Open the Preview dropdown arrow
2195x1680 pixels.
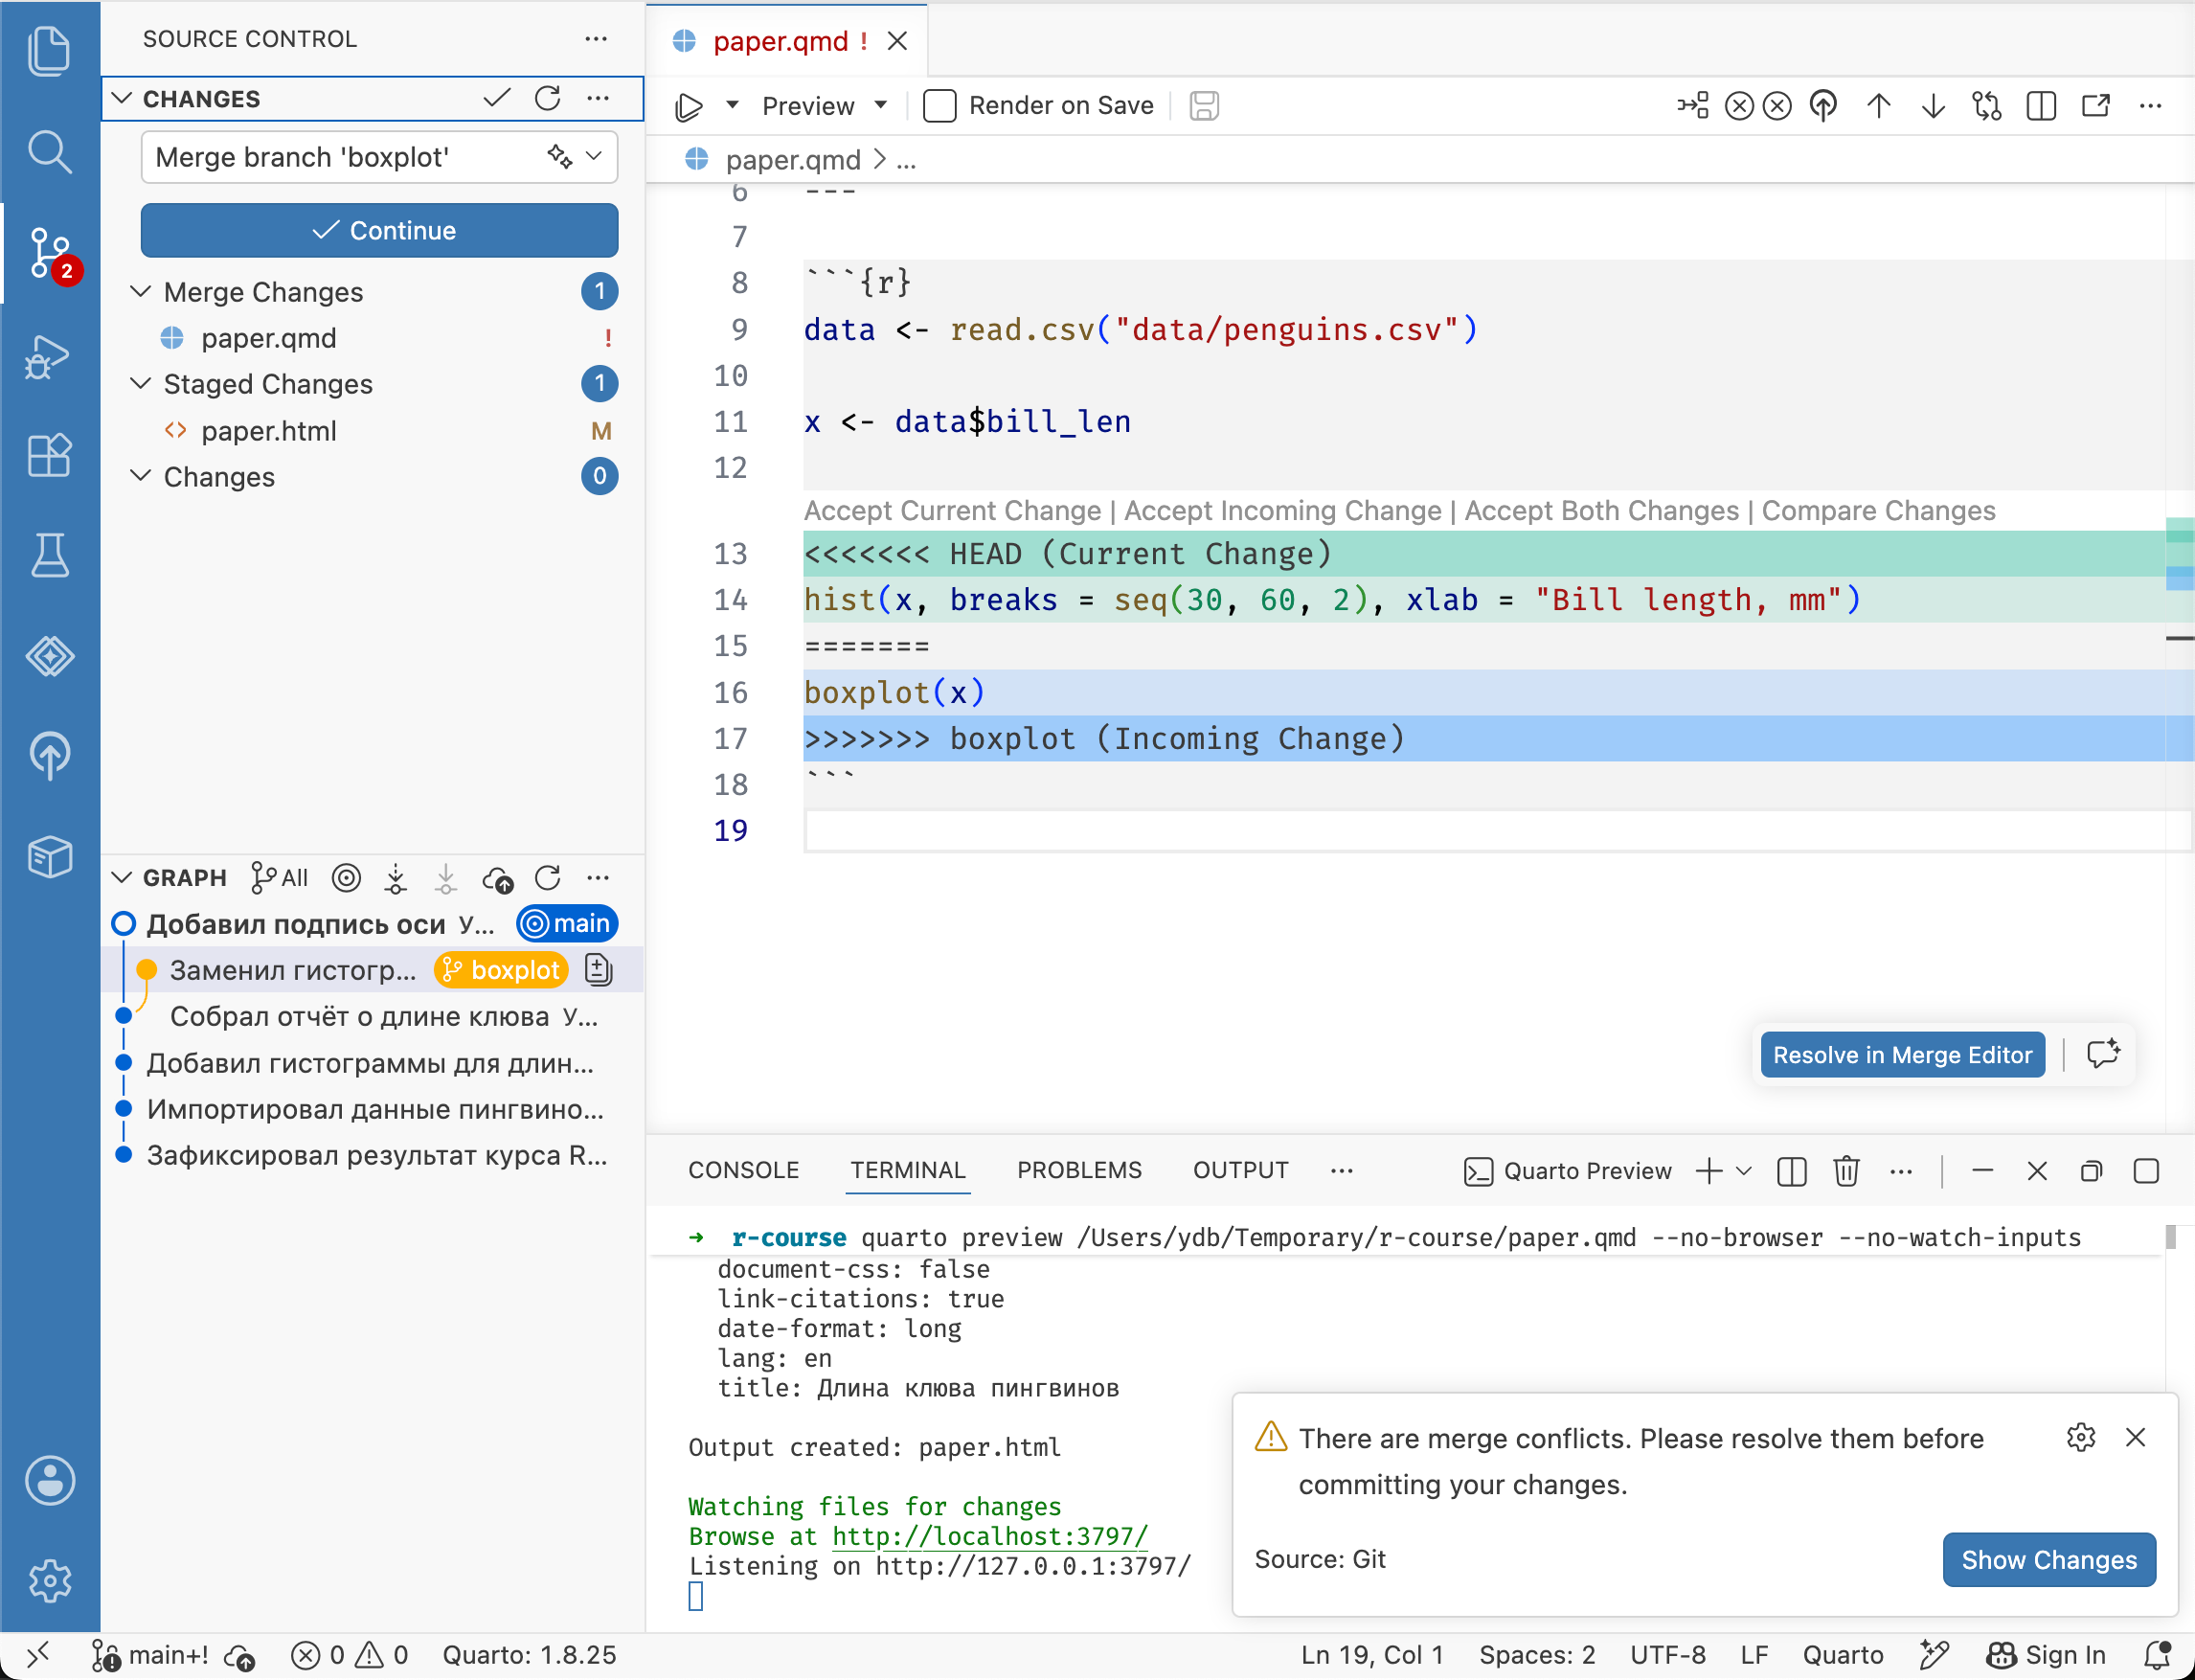pos(881,105)
